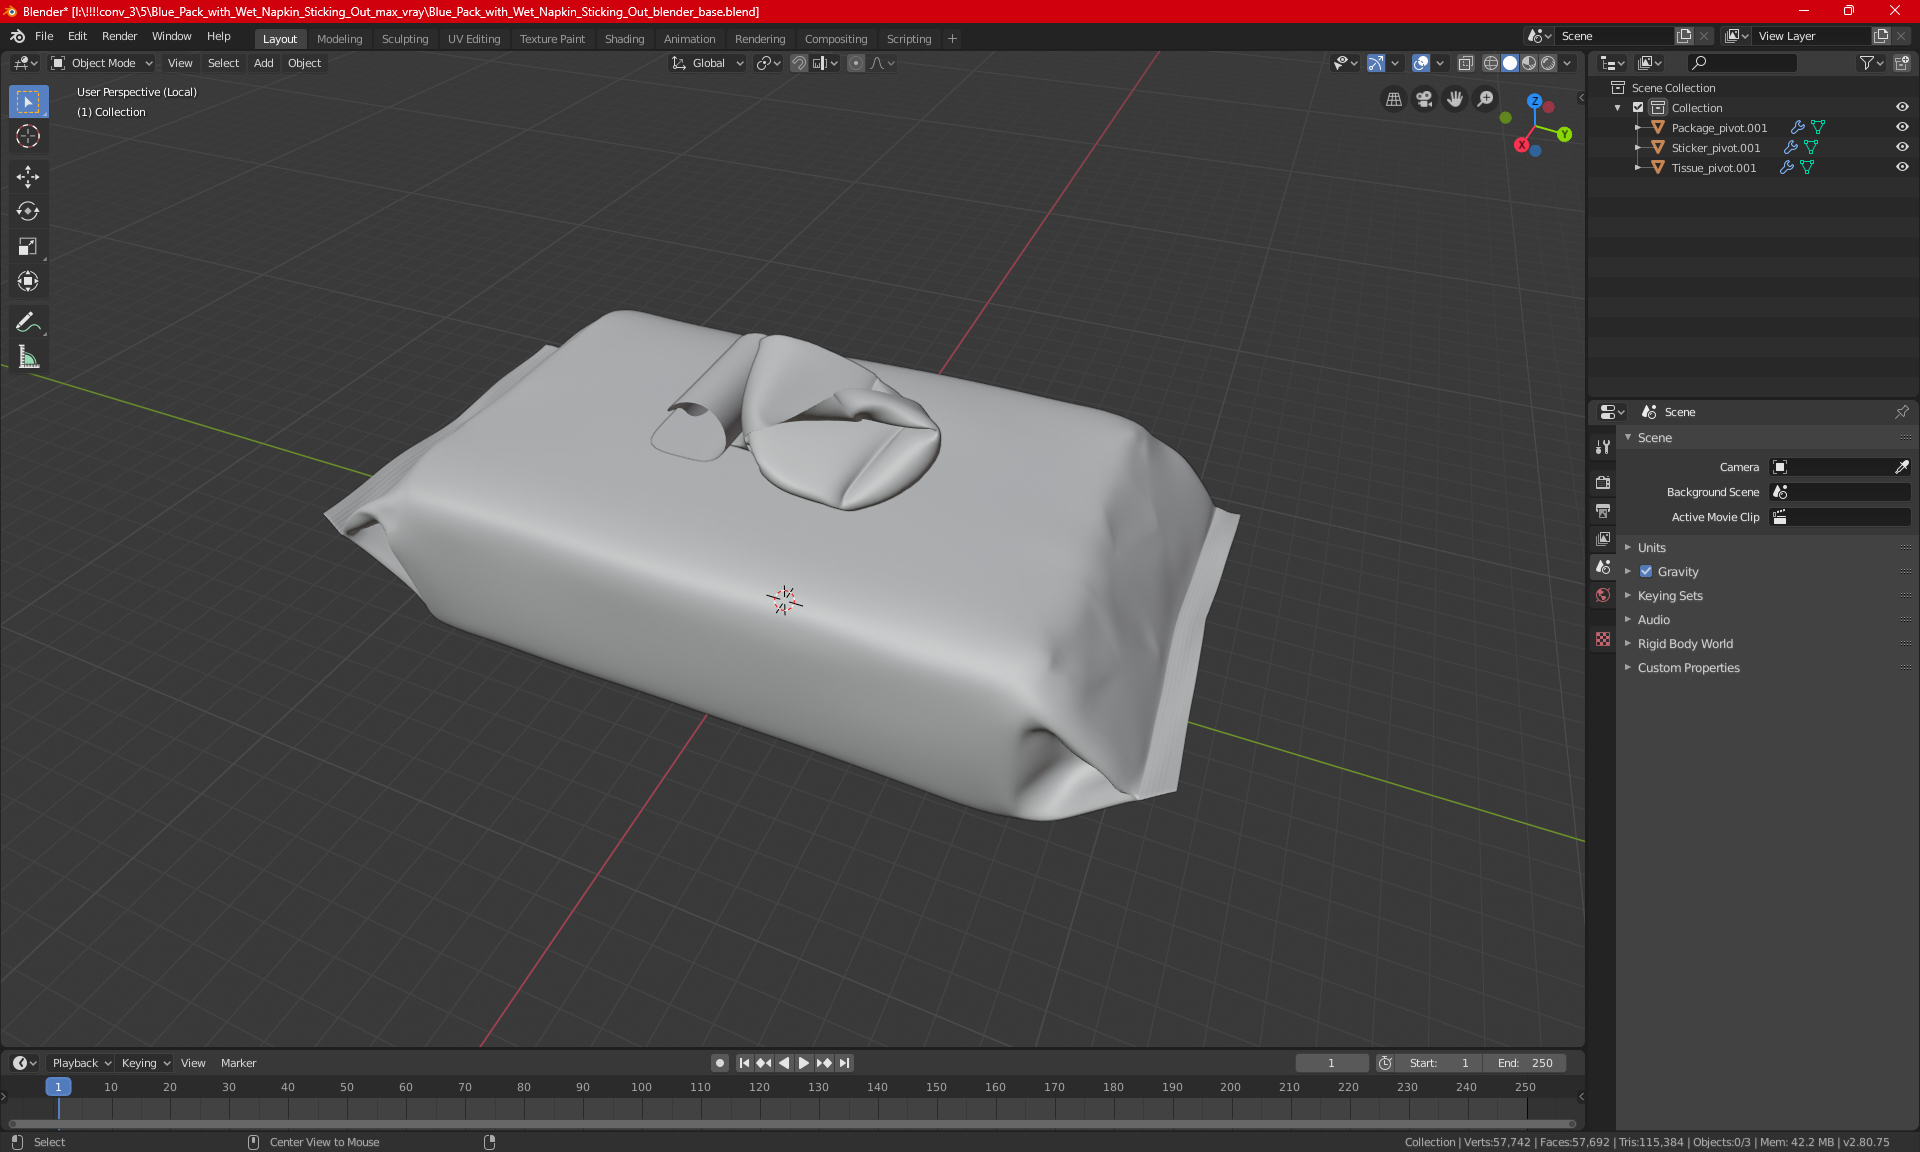Open the Render menu
This screenshot has width=1920, height=1152.
click(x=119, y=36)
